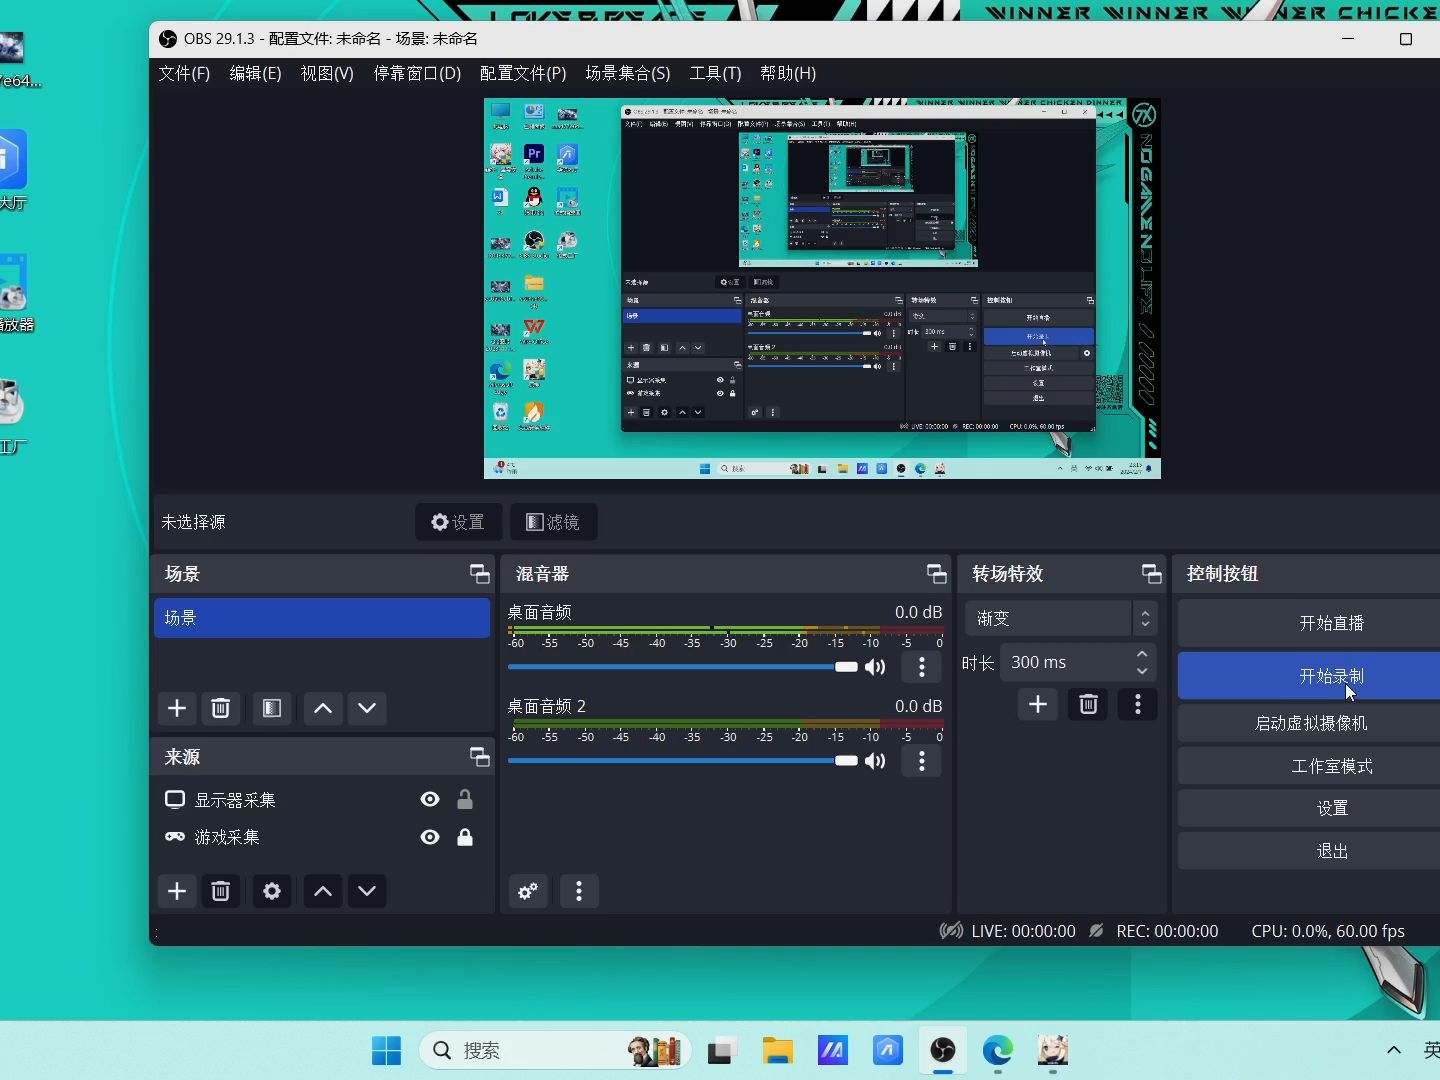Screen dimensions: 1440x1080
Task: Open File Explorer from the taskbar
Action: point(777,1050)
